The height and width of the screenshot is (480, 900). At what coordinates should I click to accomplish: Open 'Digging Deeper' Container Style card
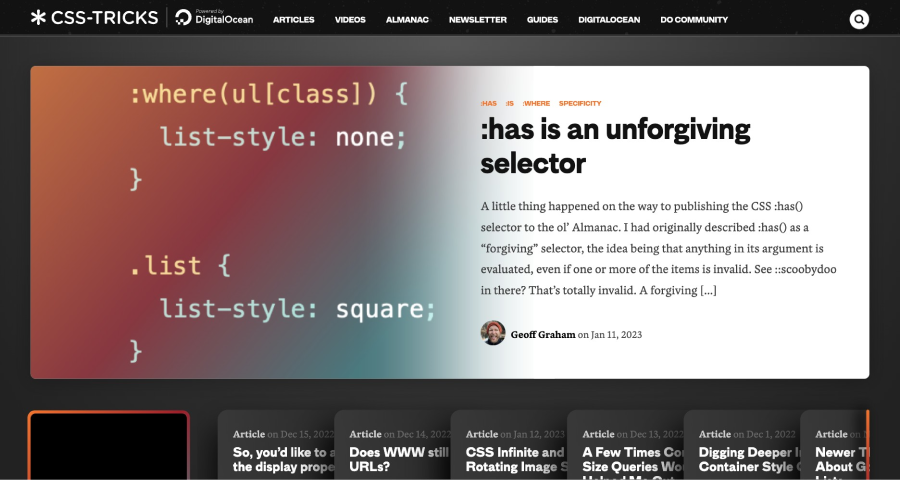click(x=742, y=458)
